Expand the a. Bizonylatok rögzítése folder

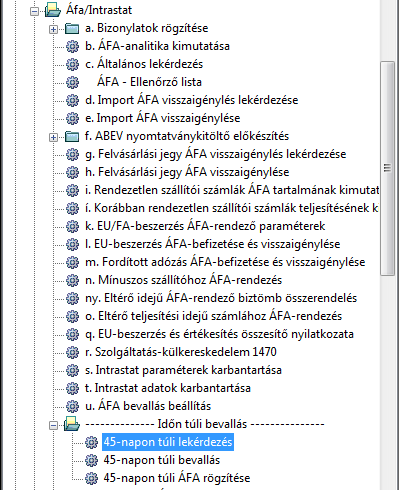(x=53, y=29)
